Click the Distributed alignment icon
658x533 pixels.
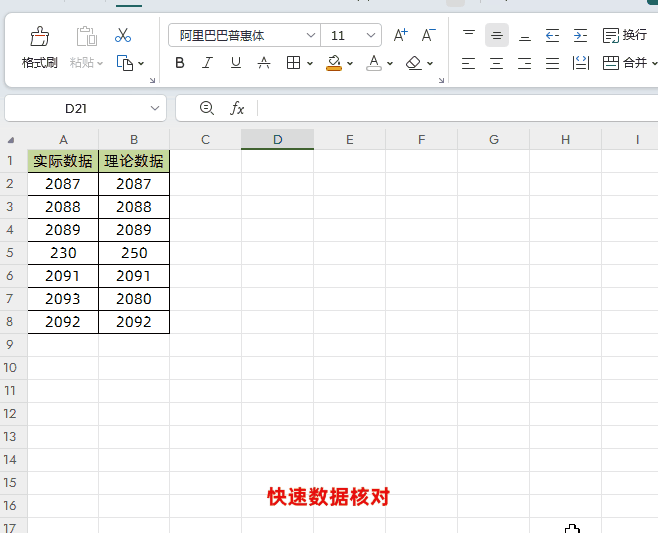(581, 63)
